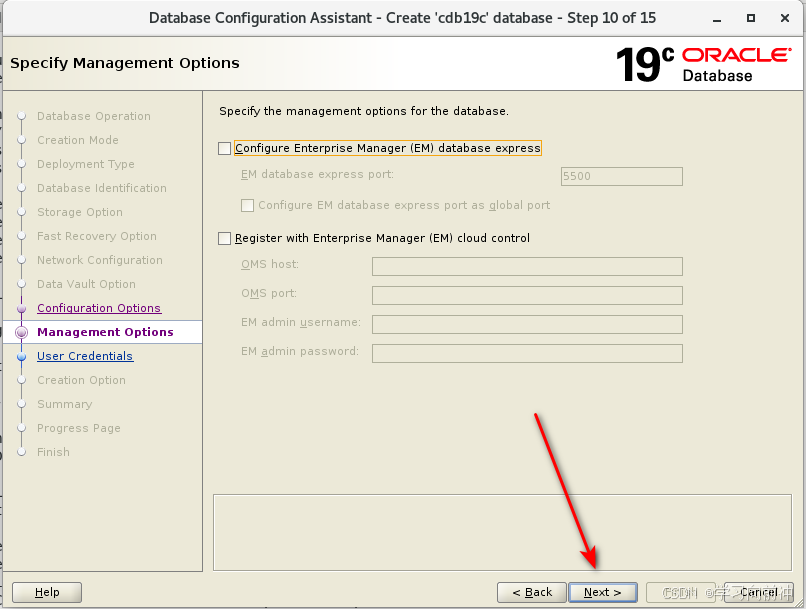The height and width of the screenshot is (609, 806).
Task: Navigate to the User Credentials step
Action: [85, 356]
